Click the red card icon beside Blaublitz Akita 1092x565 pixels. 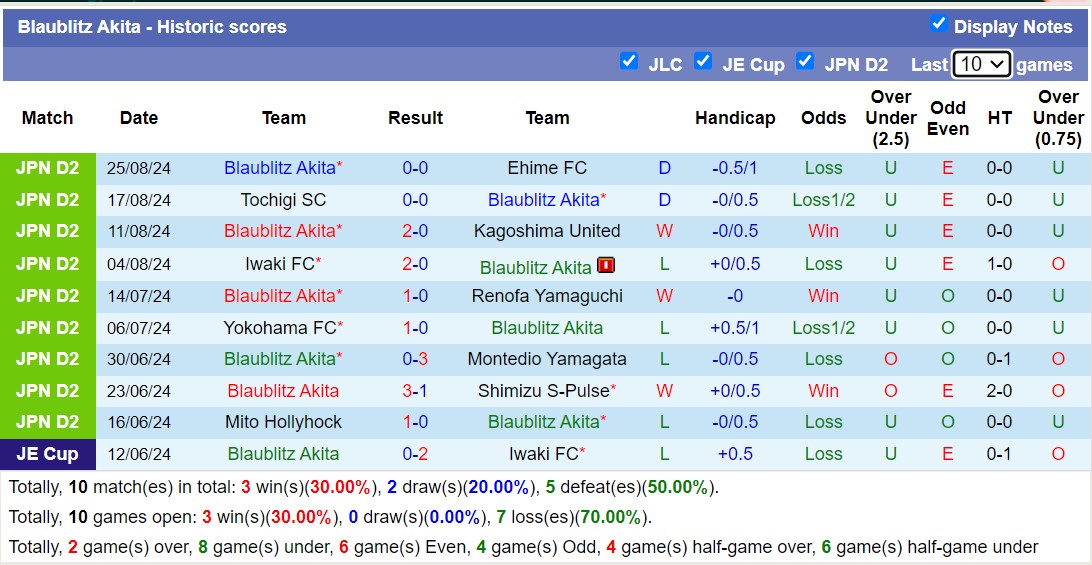pyautogui.click(x=606, y=265)
